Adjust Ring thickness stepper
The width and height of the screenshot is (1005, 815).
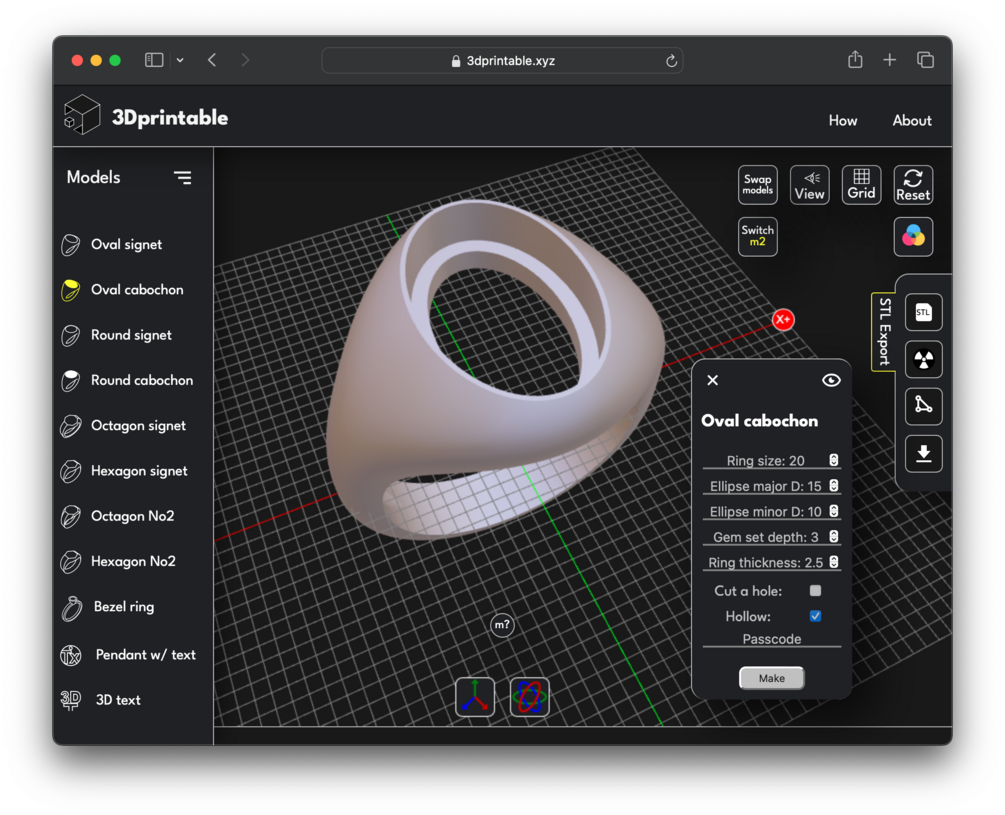834,562
